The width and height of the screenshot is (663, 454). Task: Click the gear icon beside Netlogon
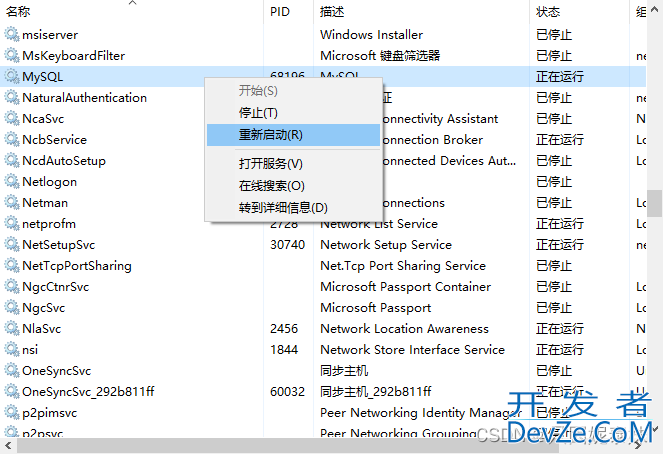[11, 182]
